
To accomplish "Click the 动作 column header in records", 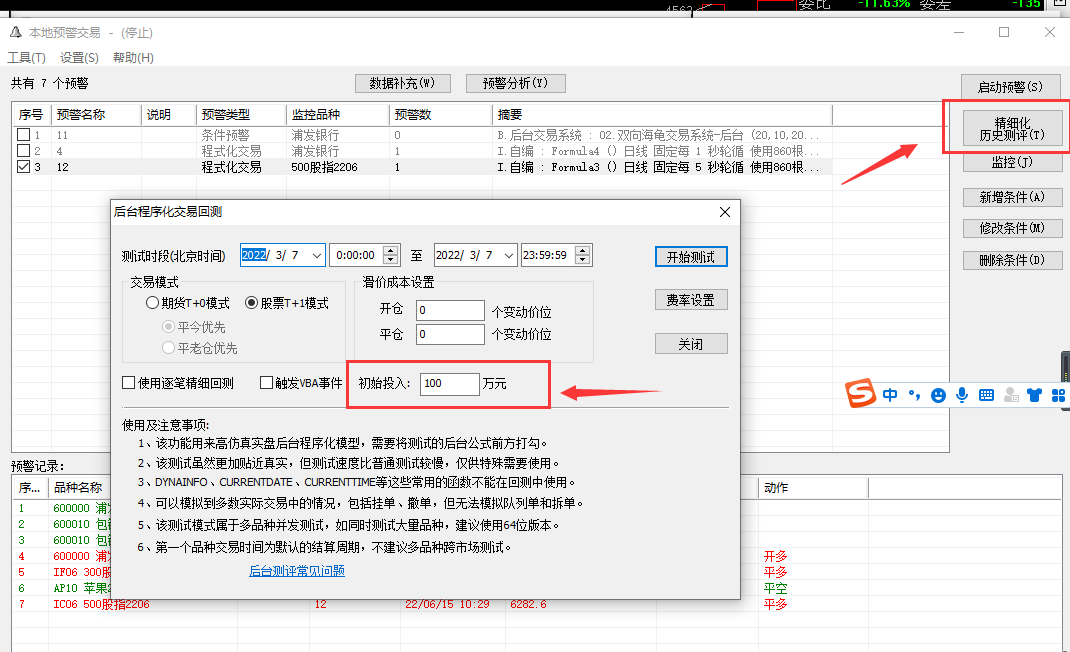I will coord(813,487).
